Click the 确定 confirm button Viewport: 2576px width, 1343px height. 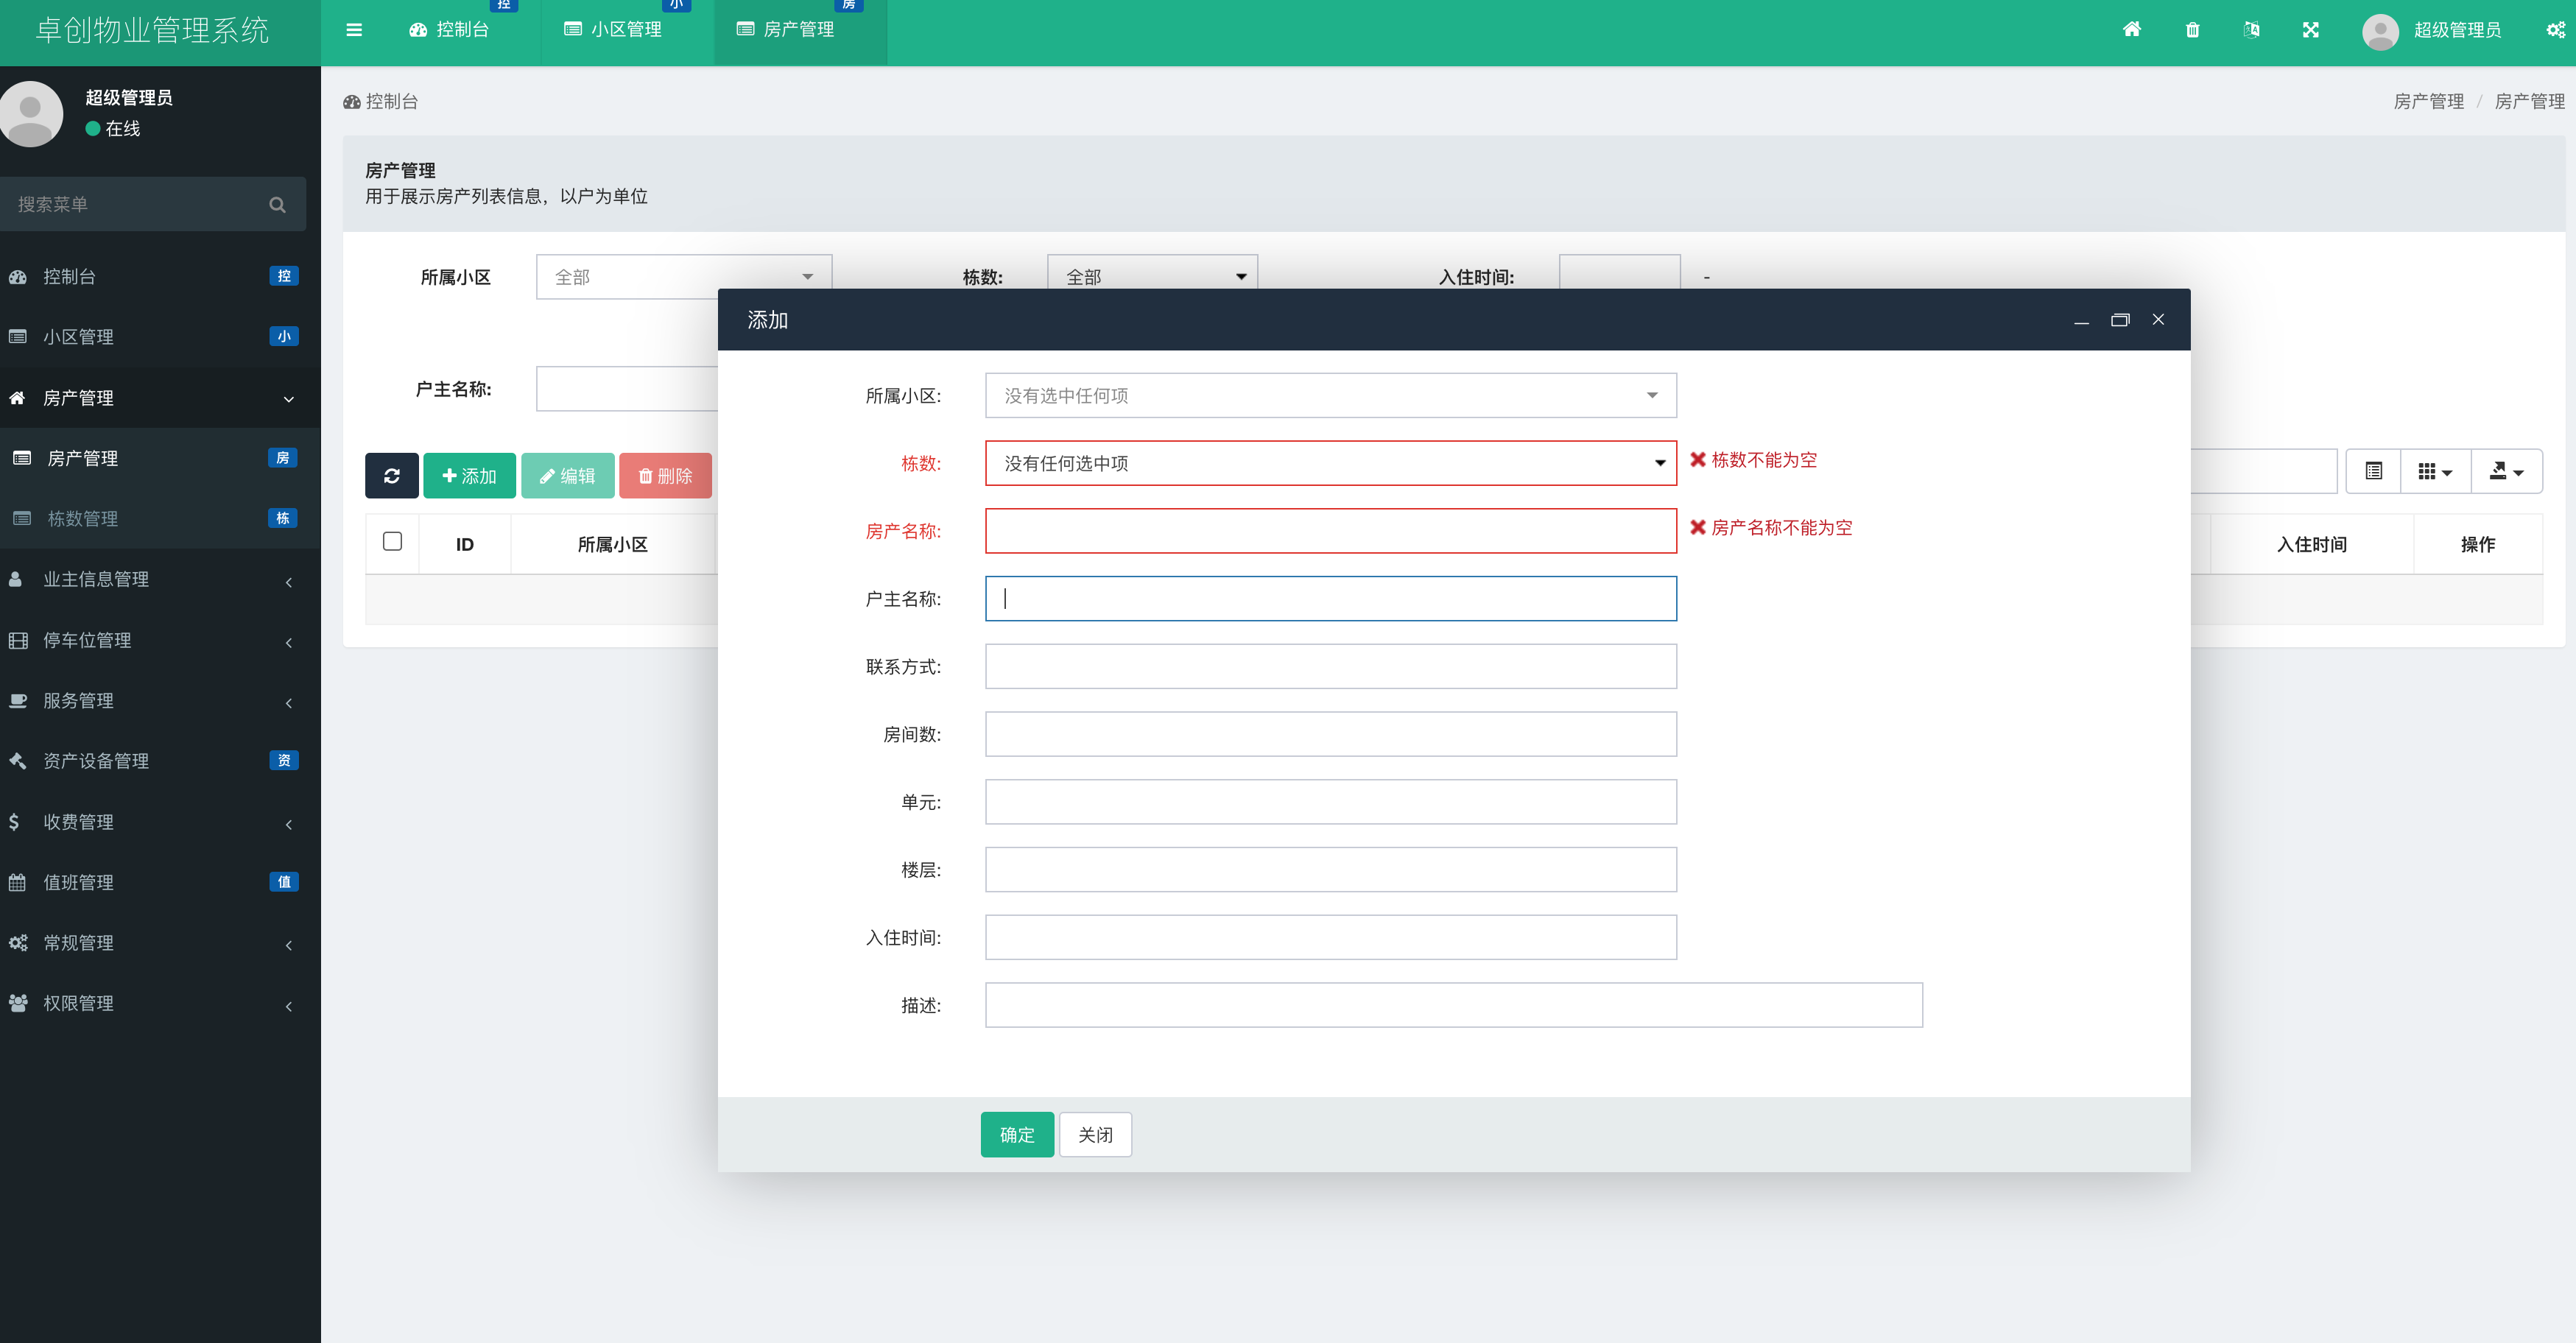click(1017, 1135)
